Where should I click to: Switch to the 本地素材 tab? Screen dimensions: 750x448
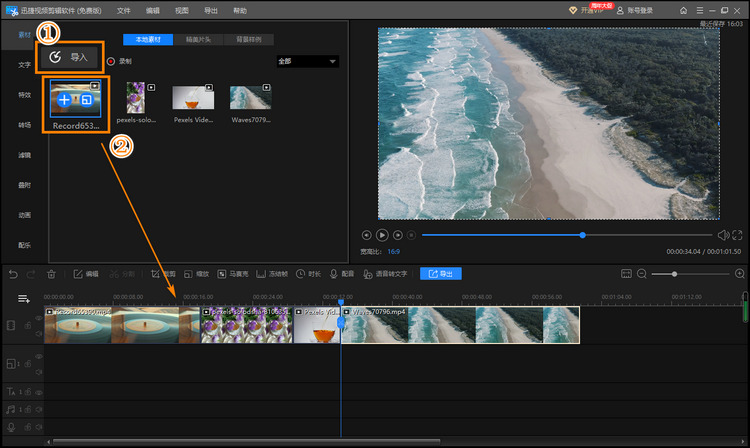tap(148, 39)
